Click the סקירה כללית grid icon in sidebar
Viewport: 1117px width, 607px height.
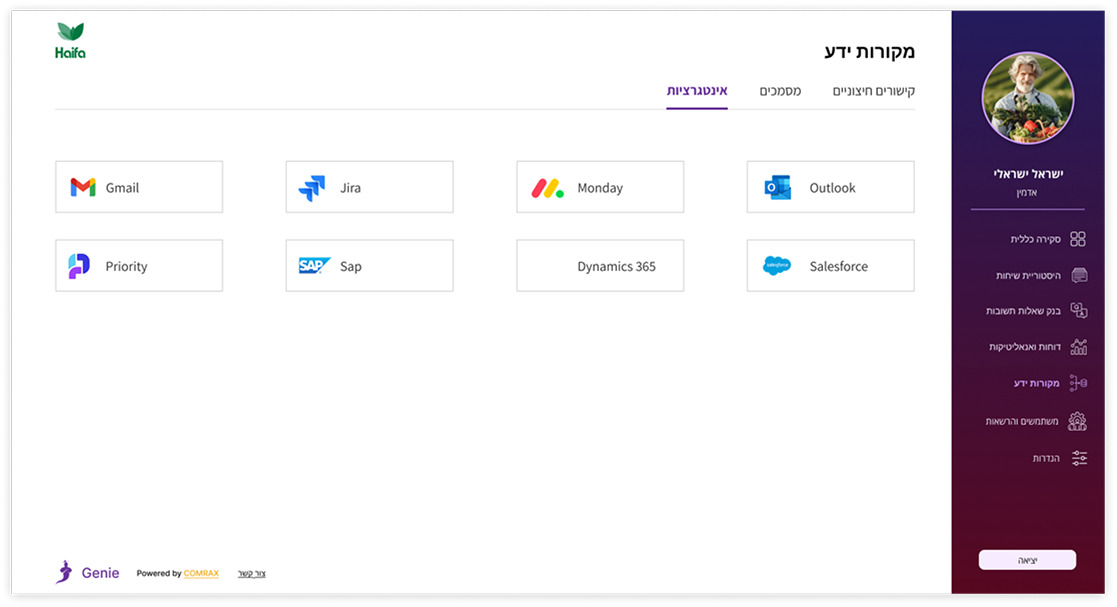pos(1078,239)
